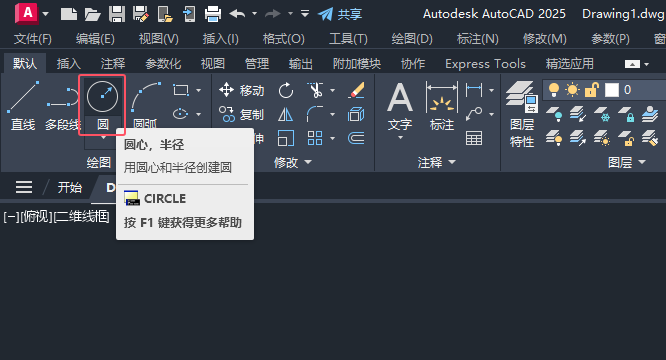666x360 pixels.
Task: Click layer 0 white color swatch
Action: [612, 90]
